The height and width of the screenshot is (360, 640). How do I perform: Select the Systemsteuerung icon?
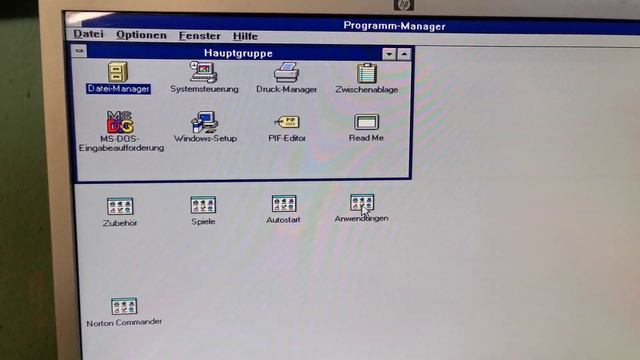[203, 72]
